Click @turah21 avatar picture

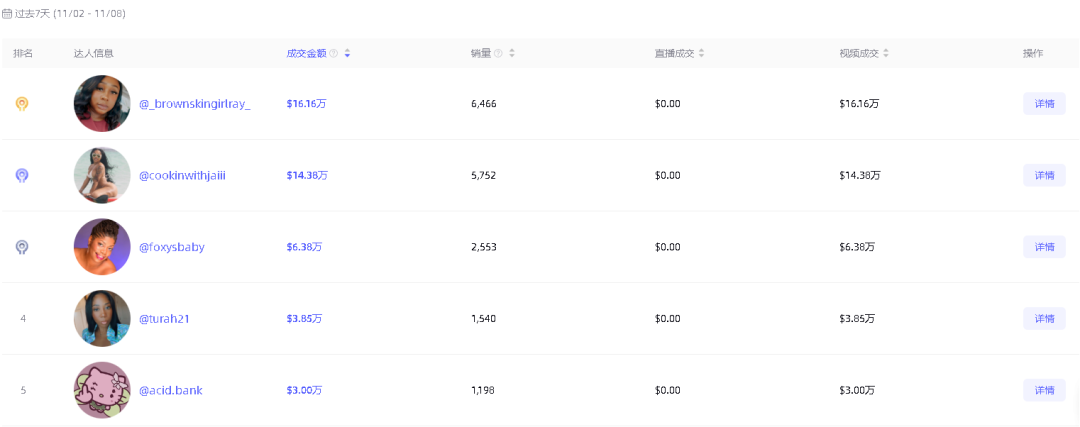click(x=102, y=318)
